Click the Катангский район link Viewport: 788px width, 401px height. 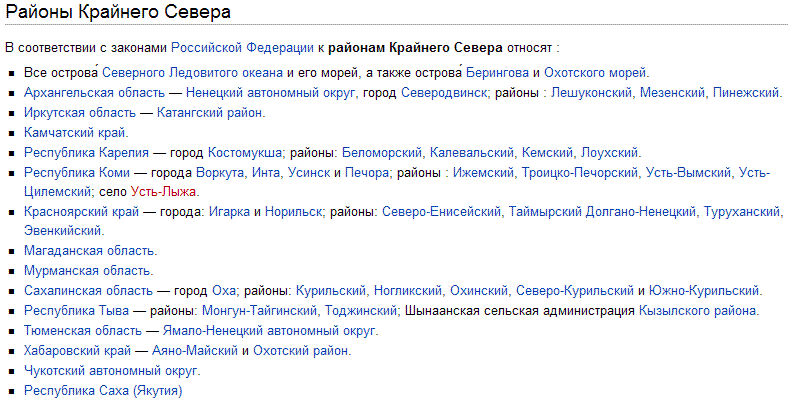pyautogui.click(x=210, y=113)
